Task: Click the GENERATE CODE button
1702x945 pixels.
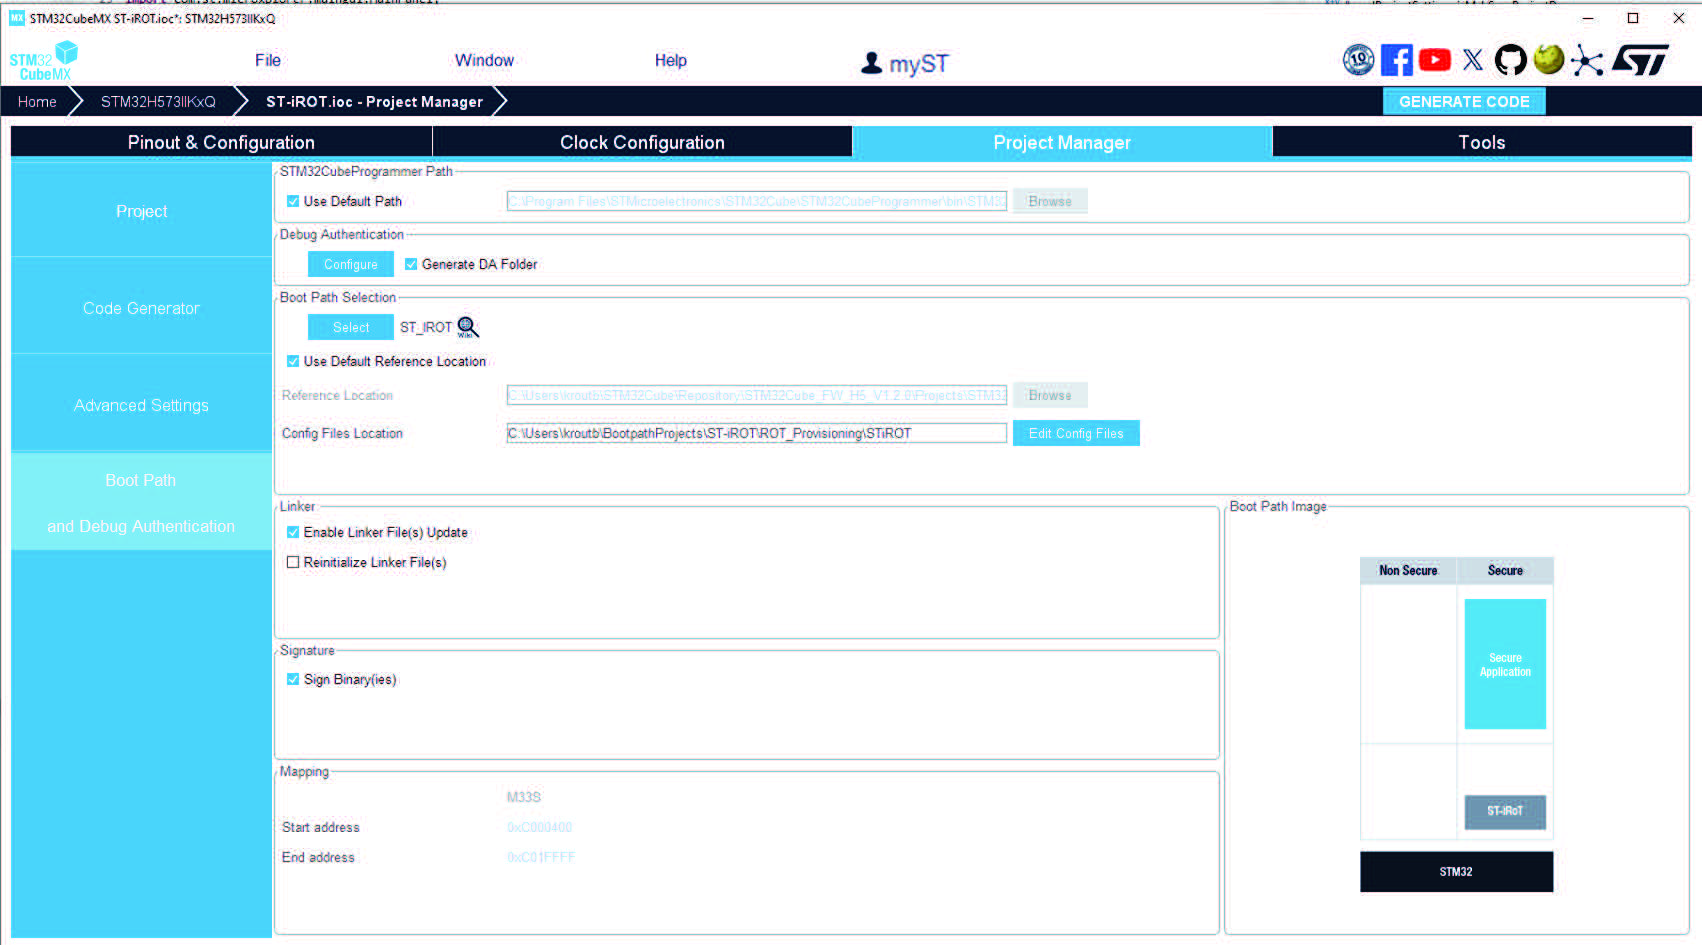Action: click(x=1464, y=101)
